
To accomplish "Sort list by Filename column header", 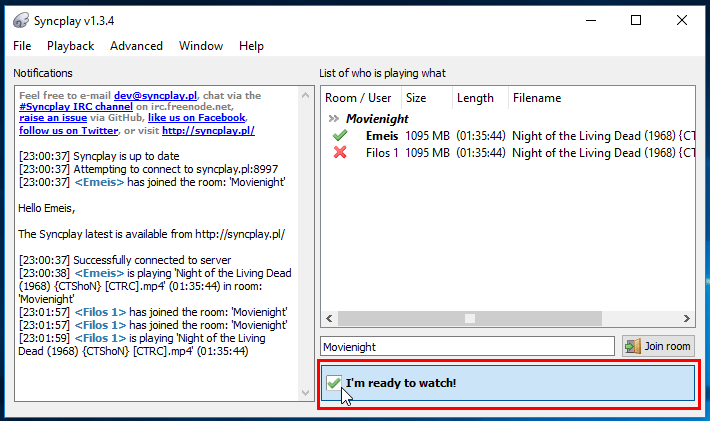I will pyautogui.click(x=537, y=98).
